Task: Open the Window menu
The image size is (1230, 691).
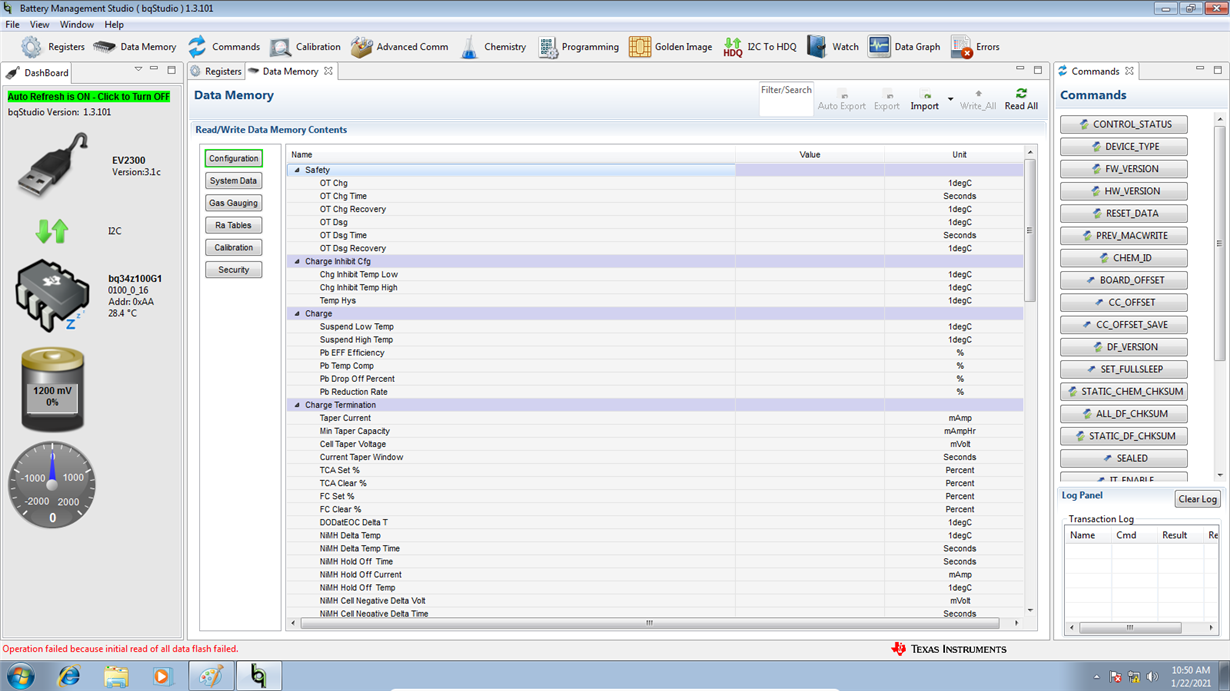Action: coord(77,25)
